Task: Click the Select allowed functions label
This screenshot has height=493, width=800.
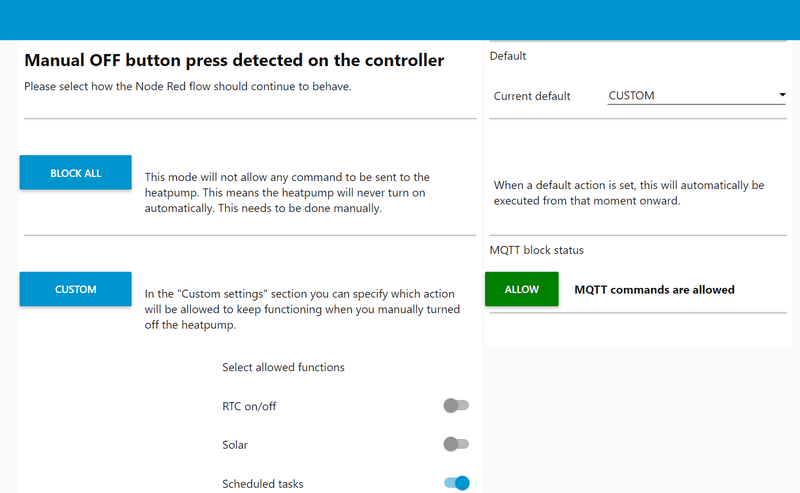Action: pos(283,367)
